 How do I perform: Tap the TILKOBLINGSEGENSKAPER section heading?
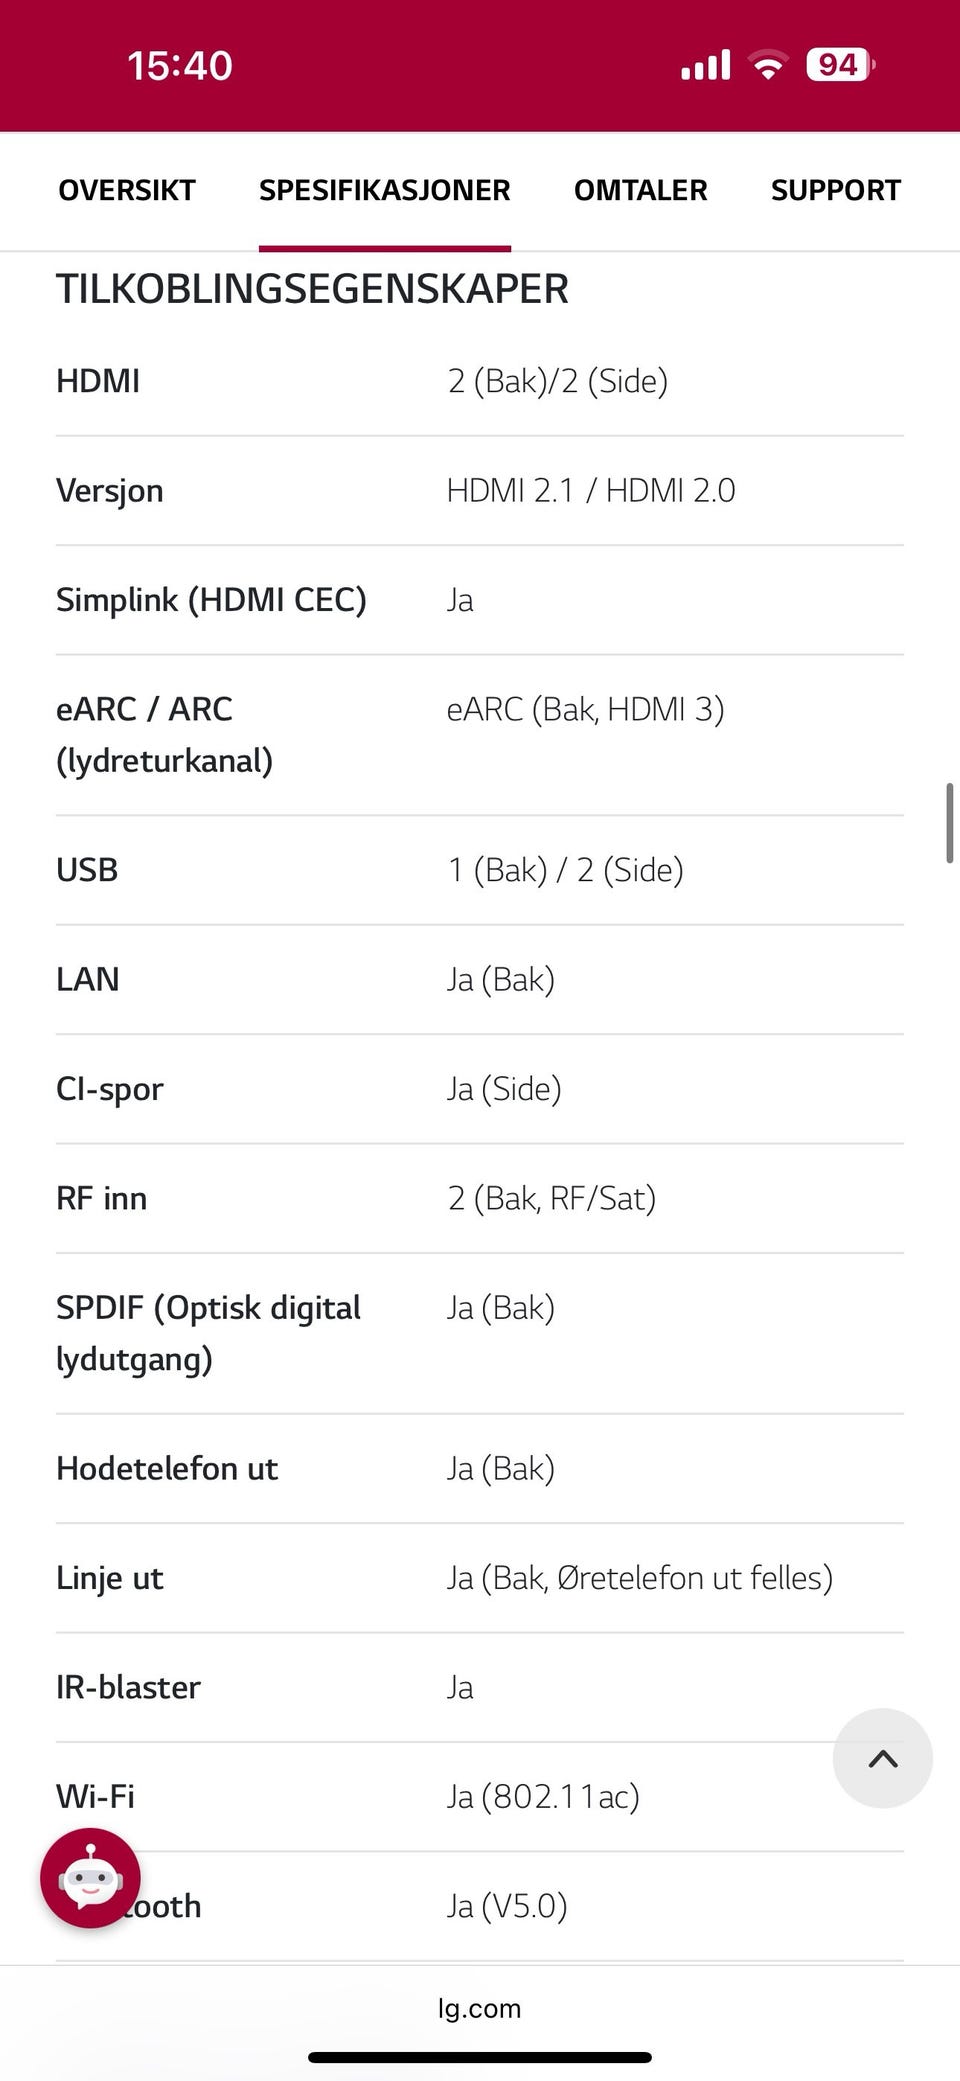tap(312, 289)
